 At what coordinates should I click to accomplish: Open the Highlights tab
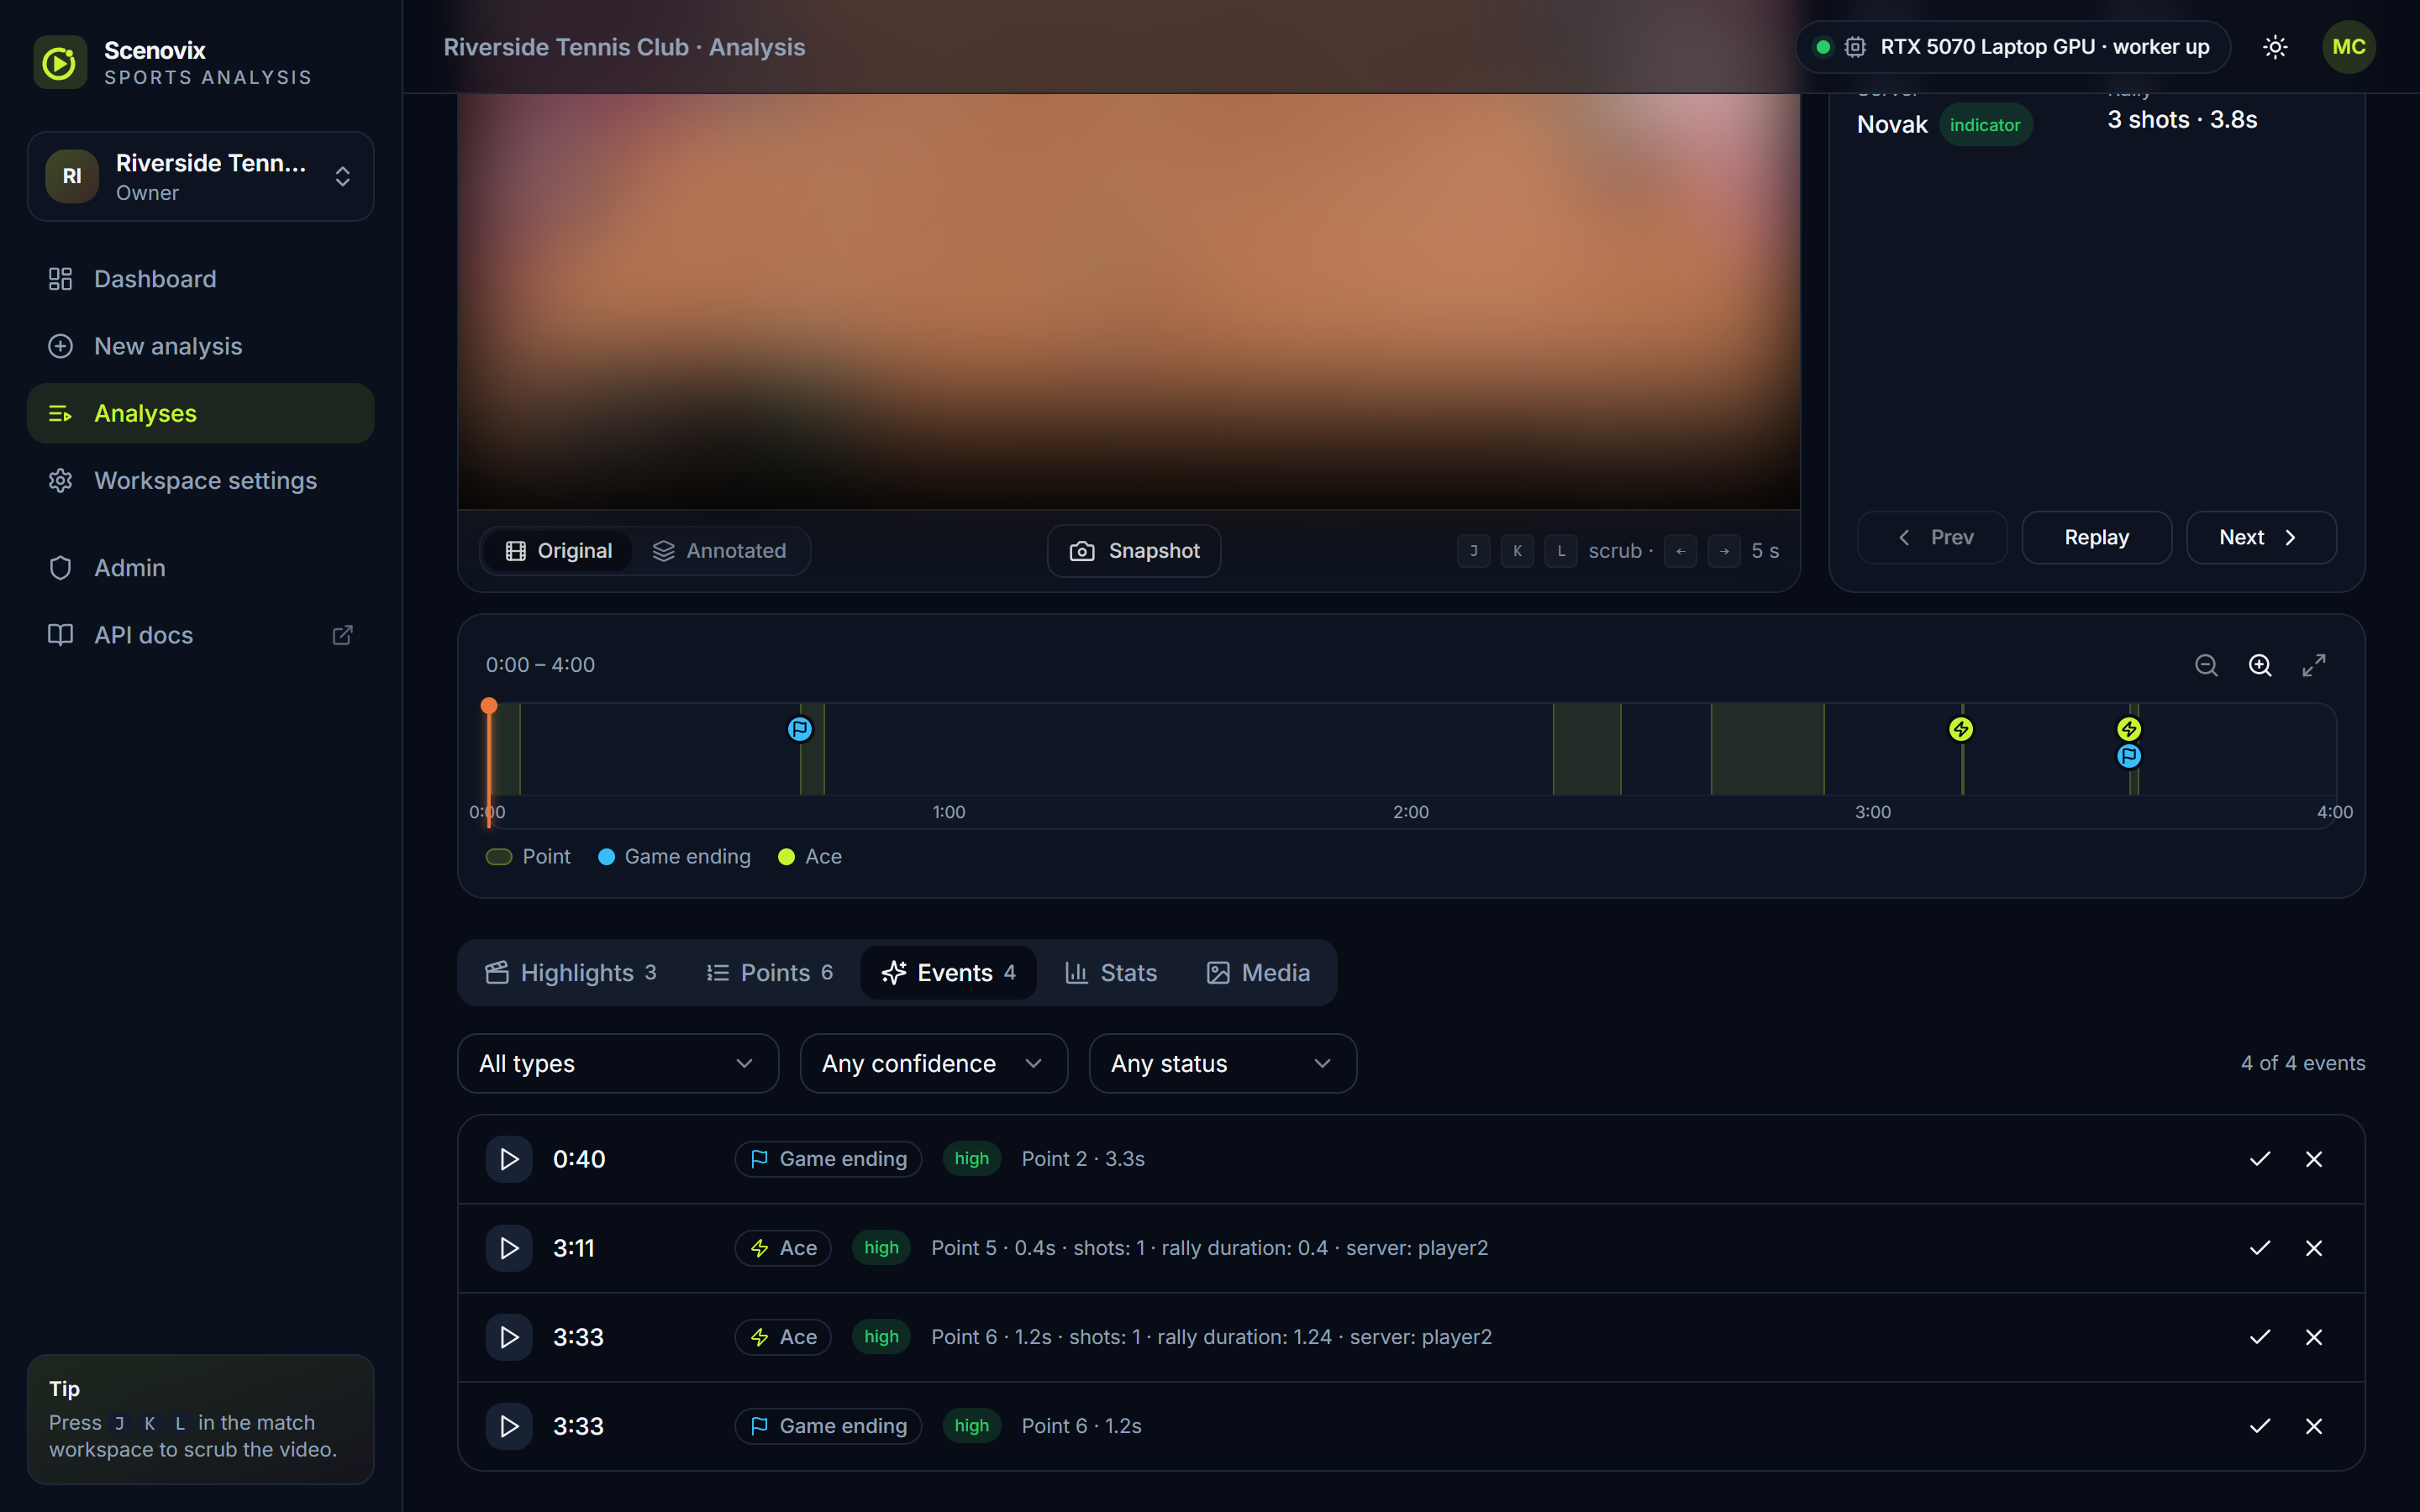(570, 973)
